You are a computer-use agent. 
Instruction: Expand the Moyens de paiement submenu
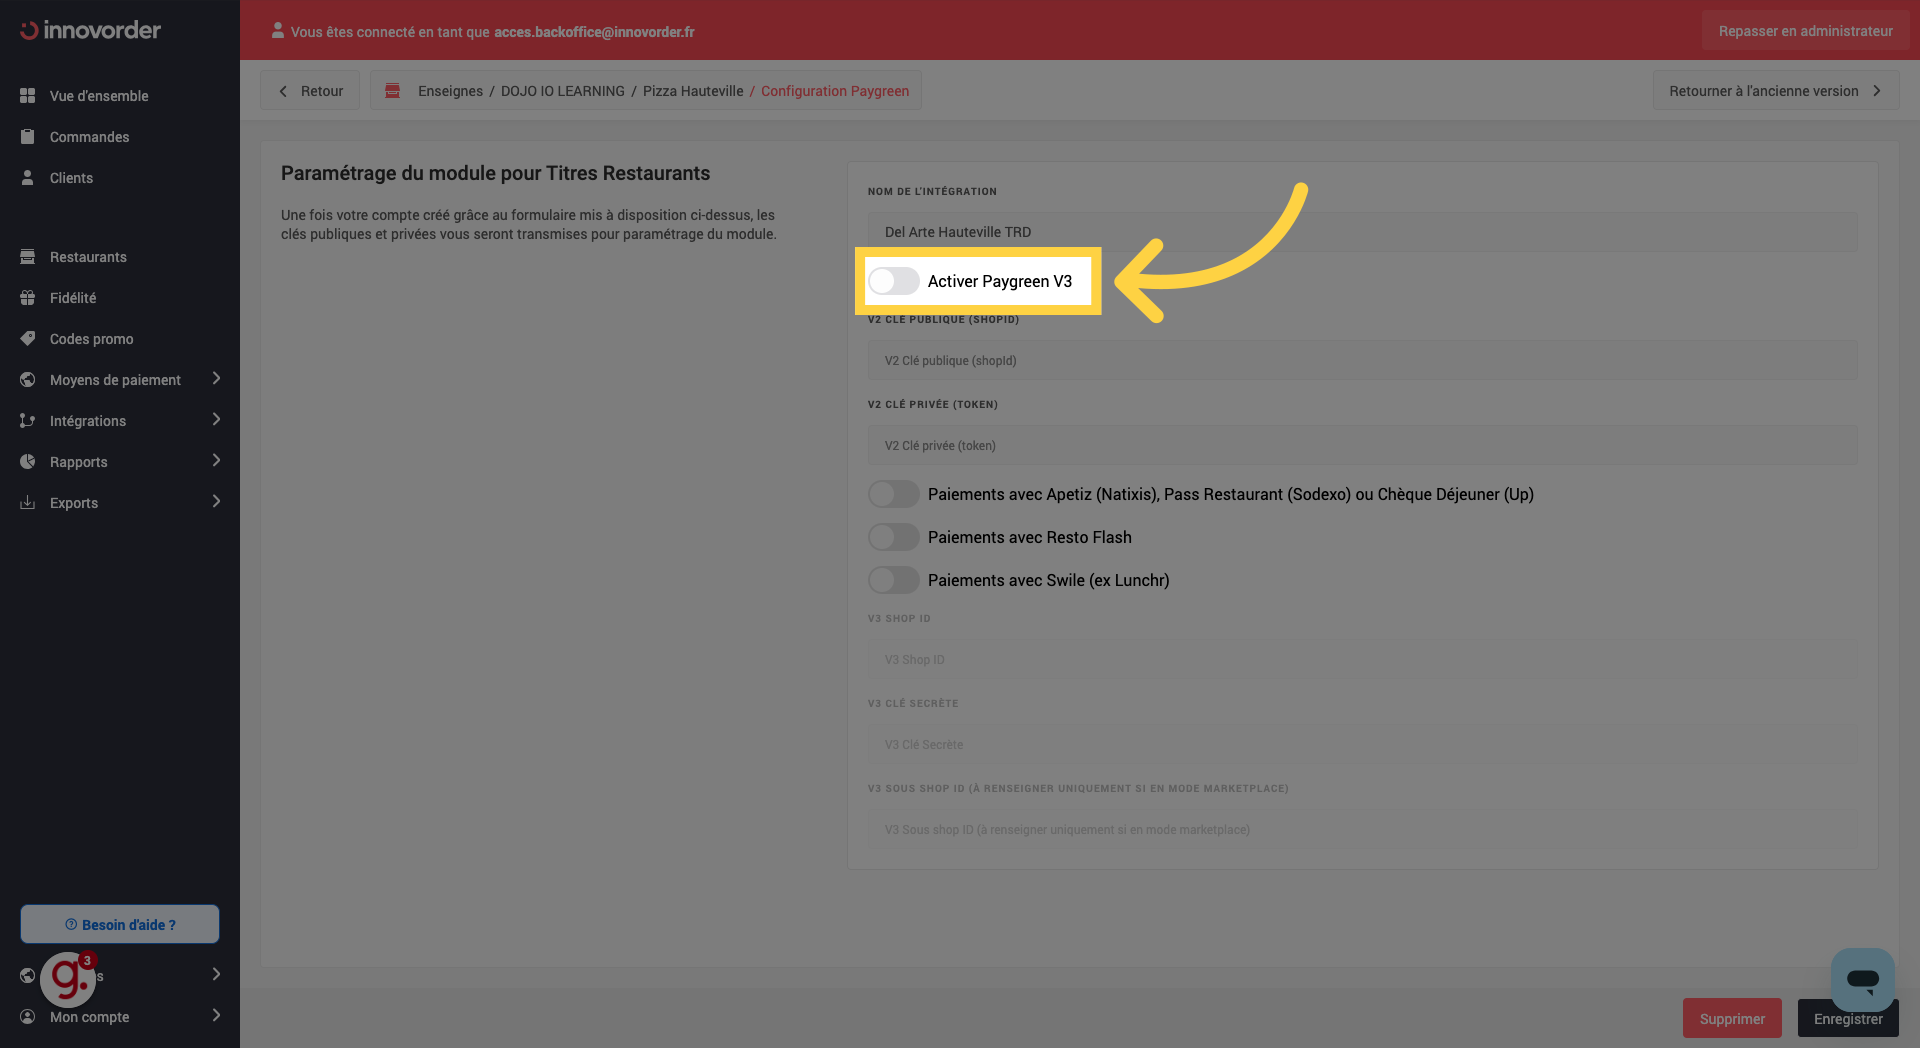coord(216,379)
